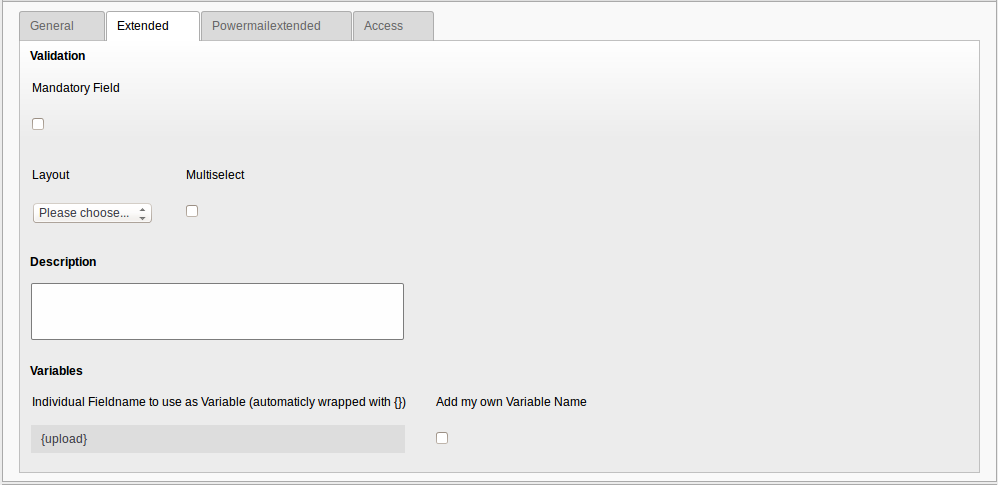This screenshot has width=998, height=485.
Task: Click the Multiselect label text
Action: point(215,175)
